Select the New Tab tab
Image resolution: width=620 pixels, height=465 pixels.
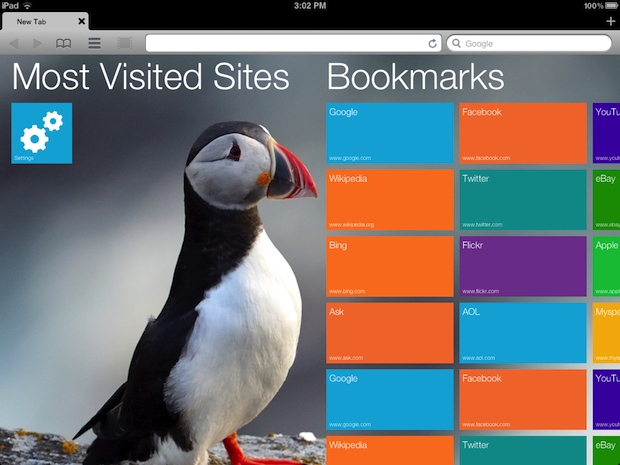pos(45,21)
